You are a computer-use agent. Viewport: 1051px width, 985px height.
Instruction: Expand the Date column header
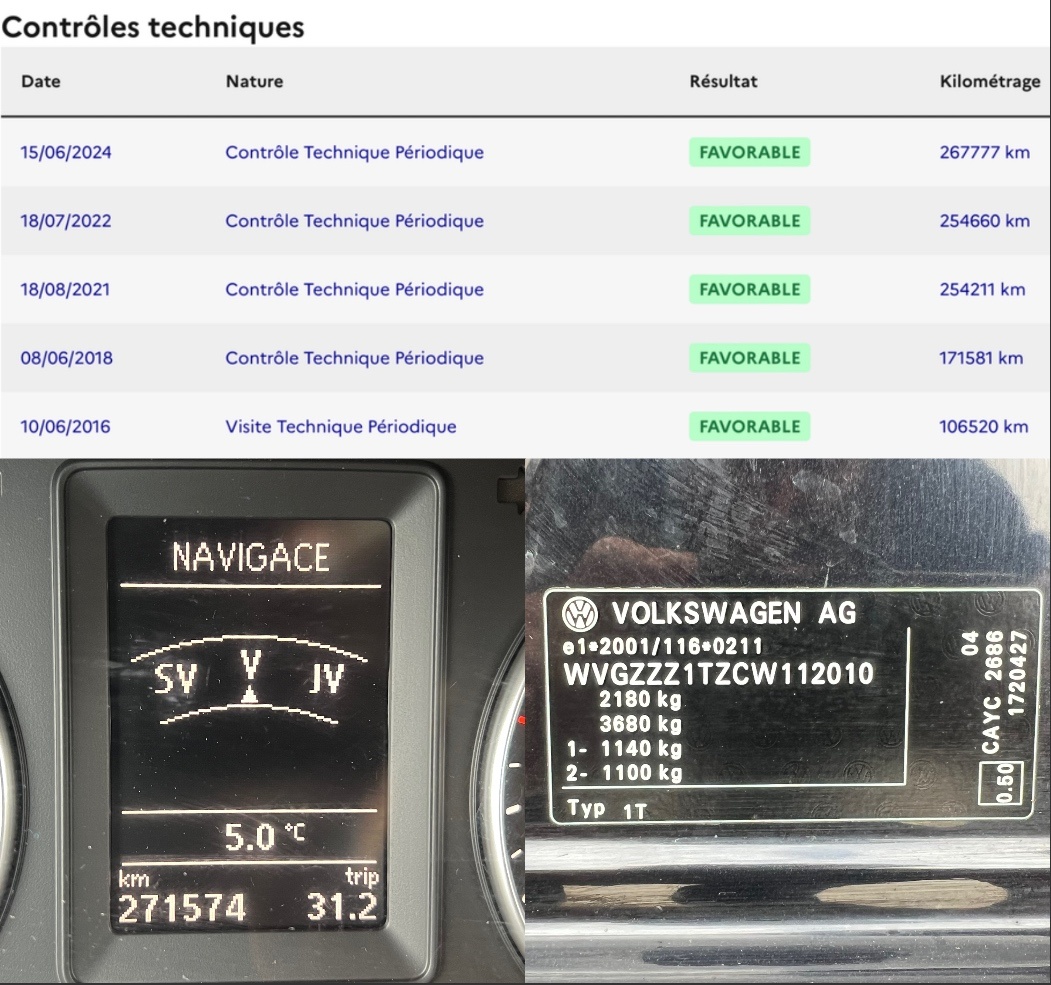click(x=41, y=82)
